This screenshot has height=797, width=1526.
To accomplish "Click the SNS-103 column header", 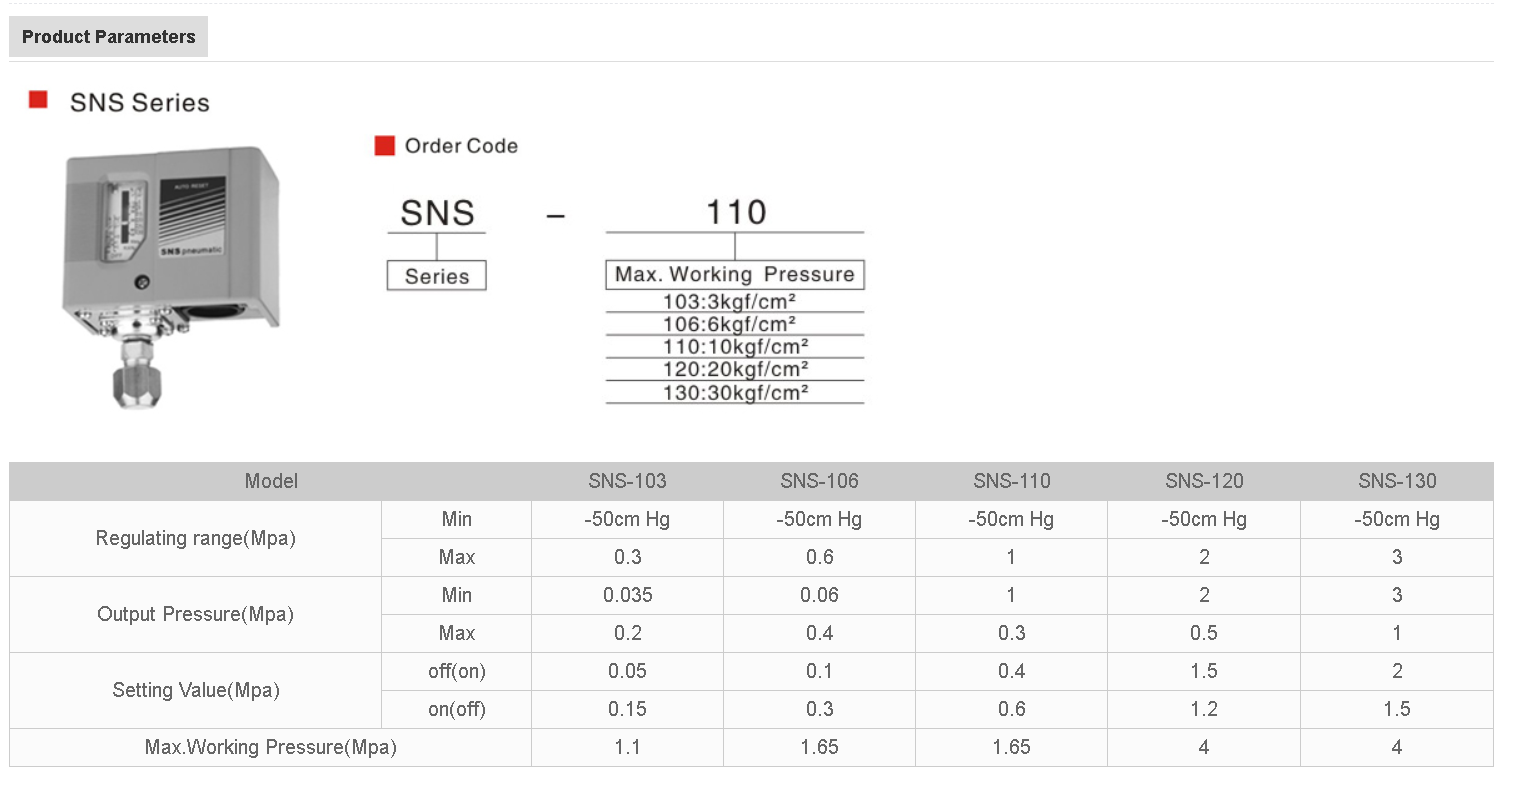I will [627, 481].
